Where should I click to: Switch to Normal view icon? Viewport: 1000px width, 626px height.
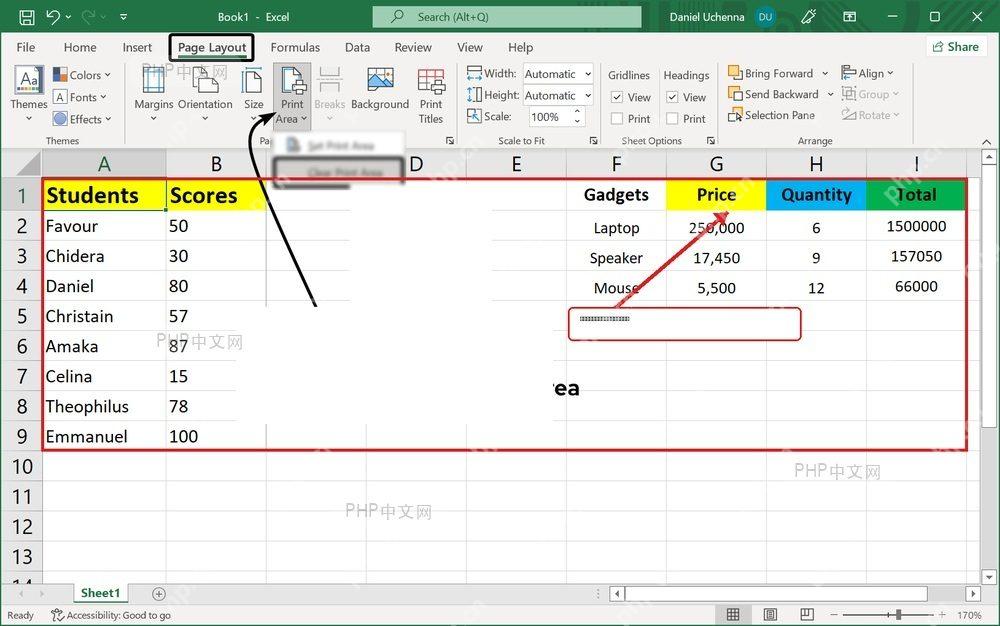click(733, 615)
